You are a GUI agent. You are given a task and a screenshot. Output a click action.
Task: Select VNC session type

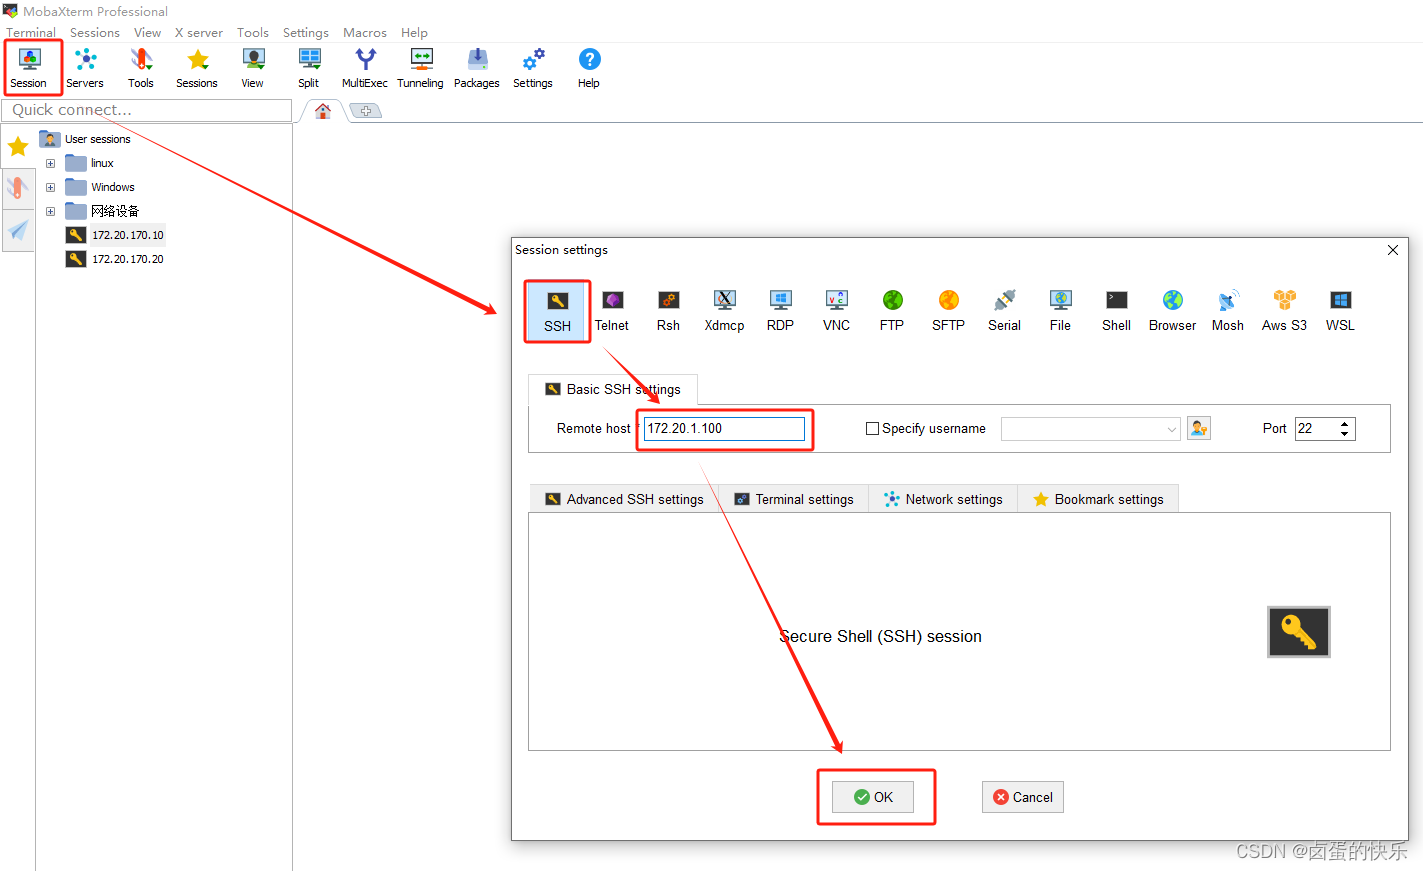(836, 312)
